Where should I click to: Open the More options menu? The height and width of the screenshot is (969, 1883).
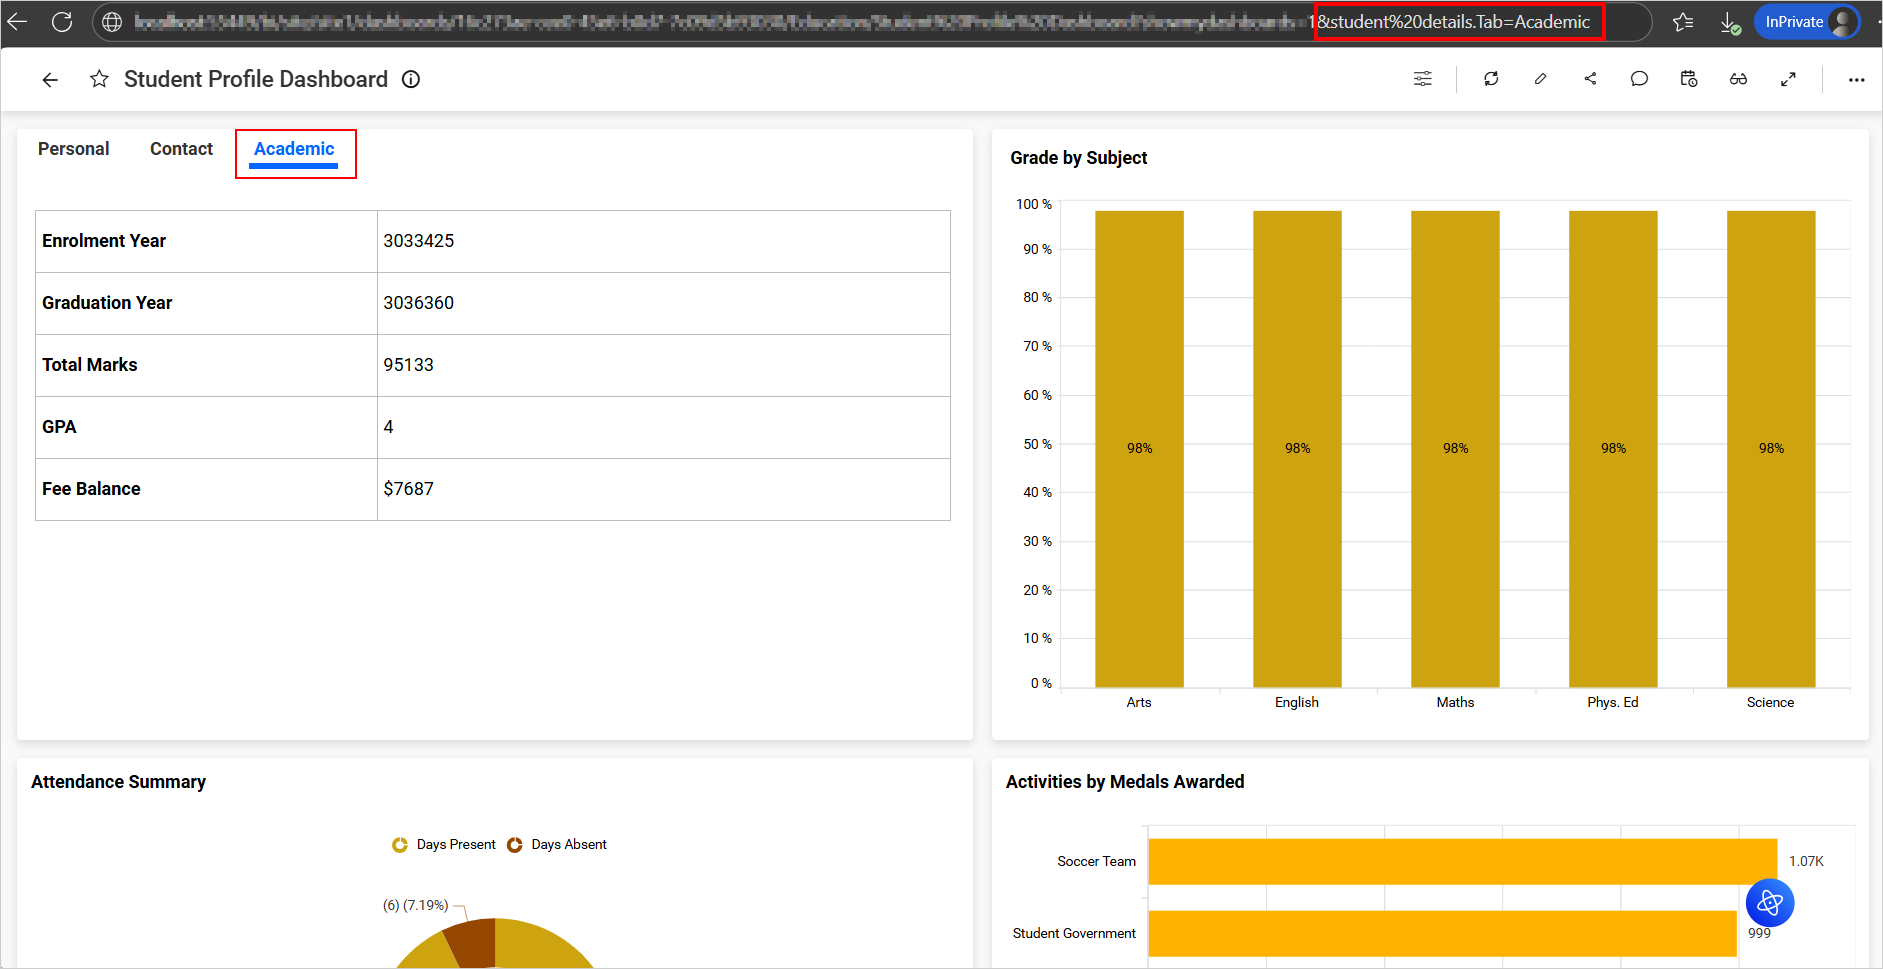pyautogui.click(x=1857, y=79)
